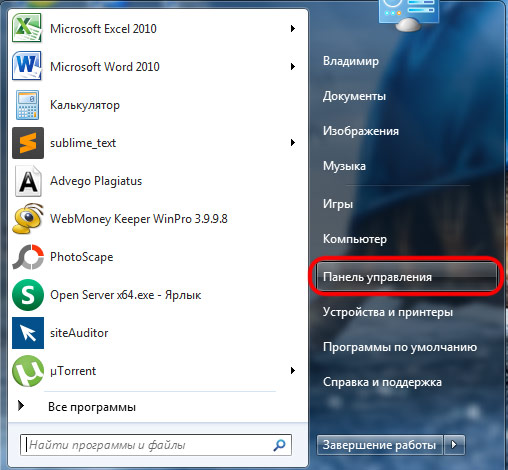Focus the Найти программы и файлы field
The width and height of the screenshot is (508, 470).
(x=156, y=445)
